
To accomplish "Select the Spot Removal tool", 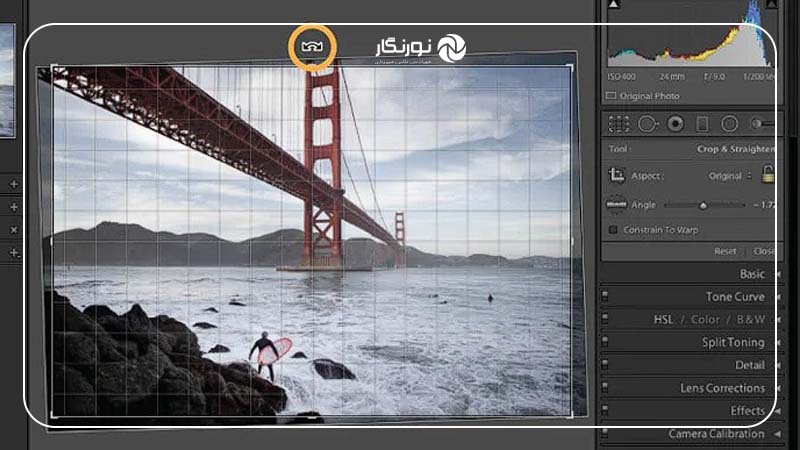I will 647,124.
